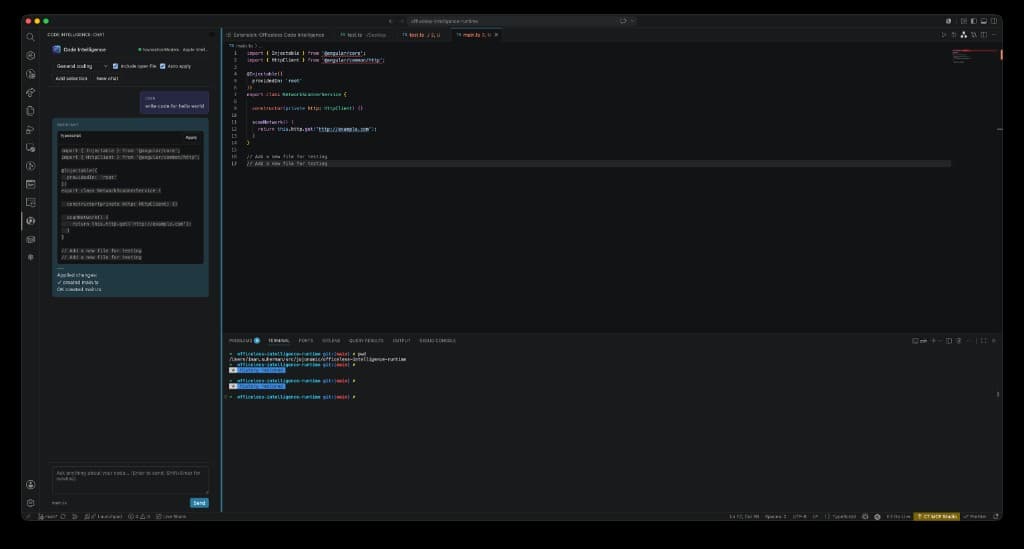Switch to the Problems panel tab
Viewport: 1024px width, 549px height.
tap(244, 341)
